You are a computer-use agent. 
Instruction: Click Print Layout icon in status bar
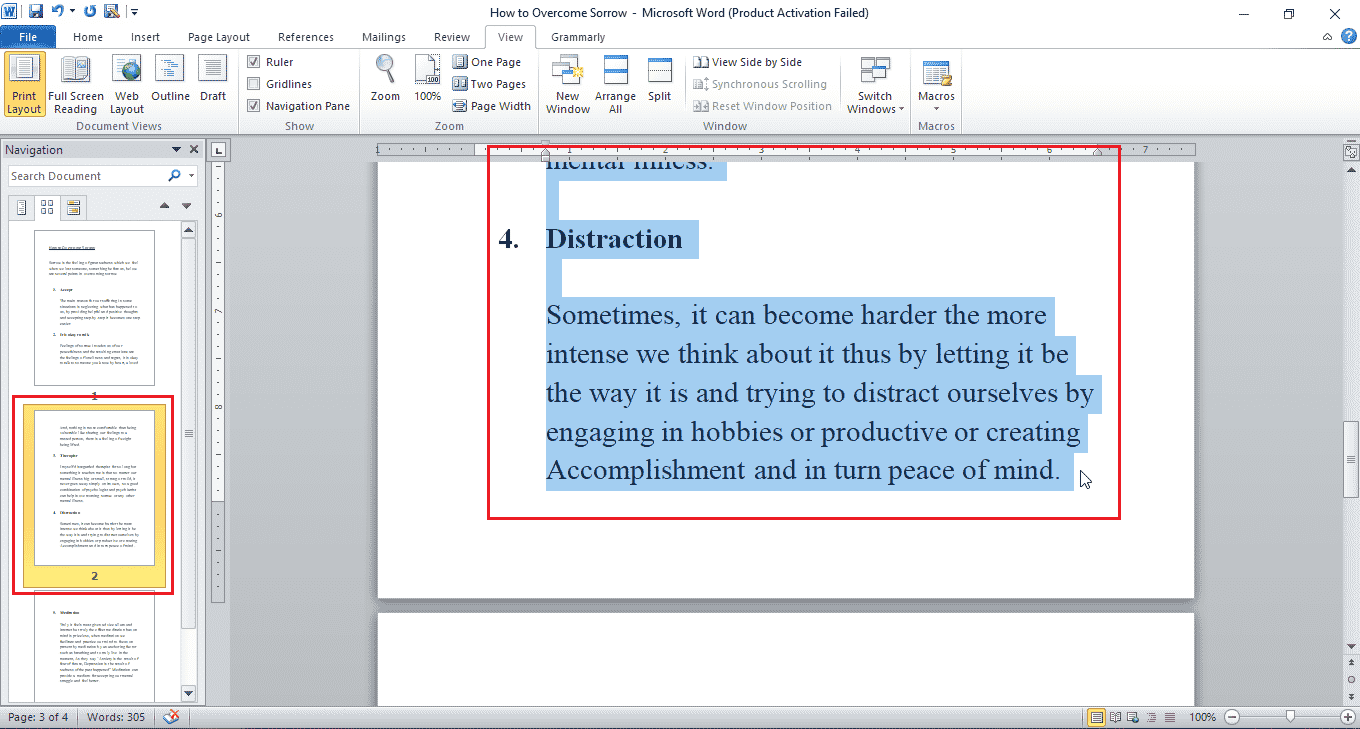click(x=1097, y=717)
